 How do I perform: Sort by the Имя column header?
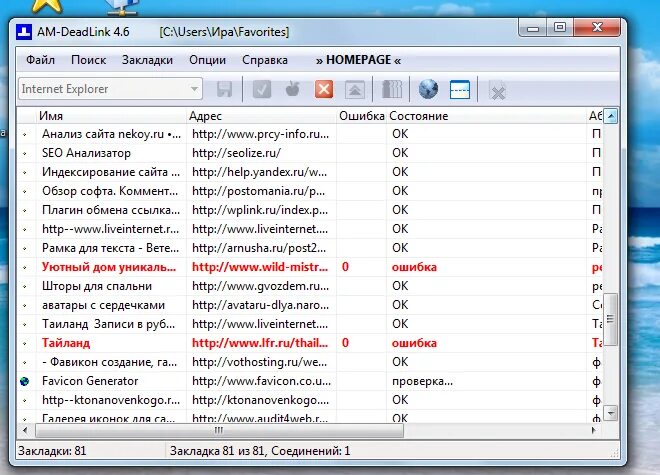[x=111, y=116]
